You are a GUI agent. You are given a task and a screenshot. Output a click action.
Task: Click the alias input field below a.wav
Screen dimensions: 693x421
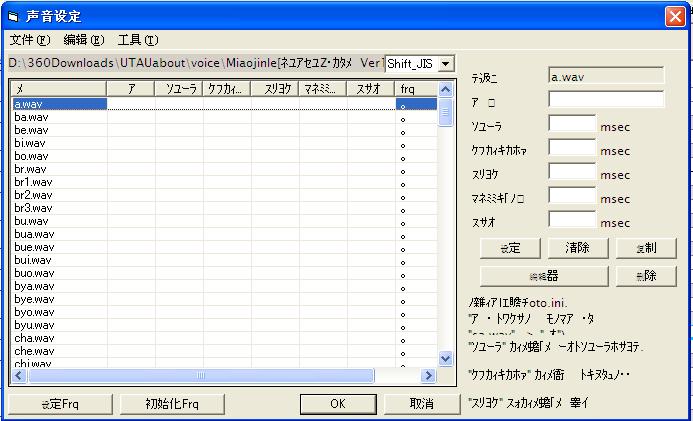tap(606, 100)
